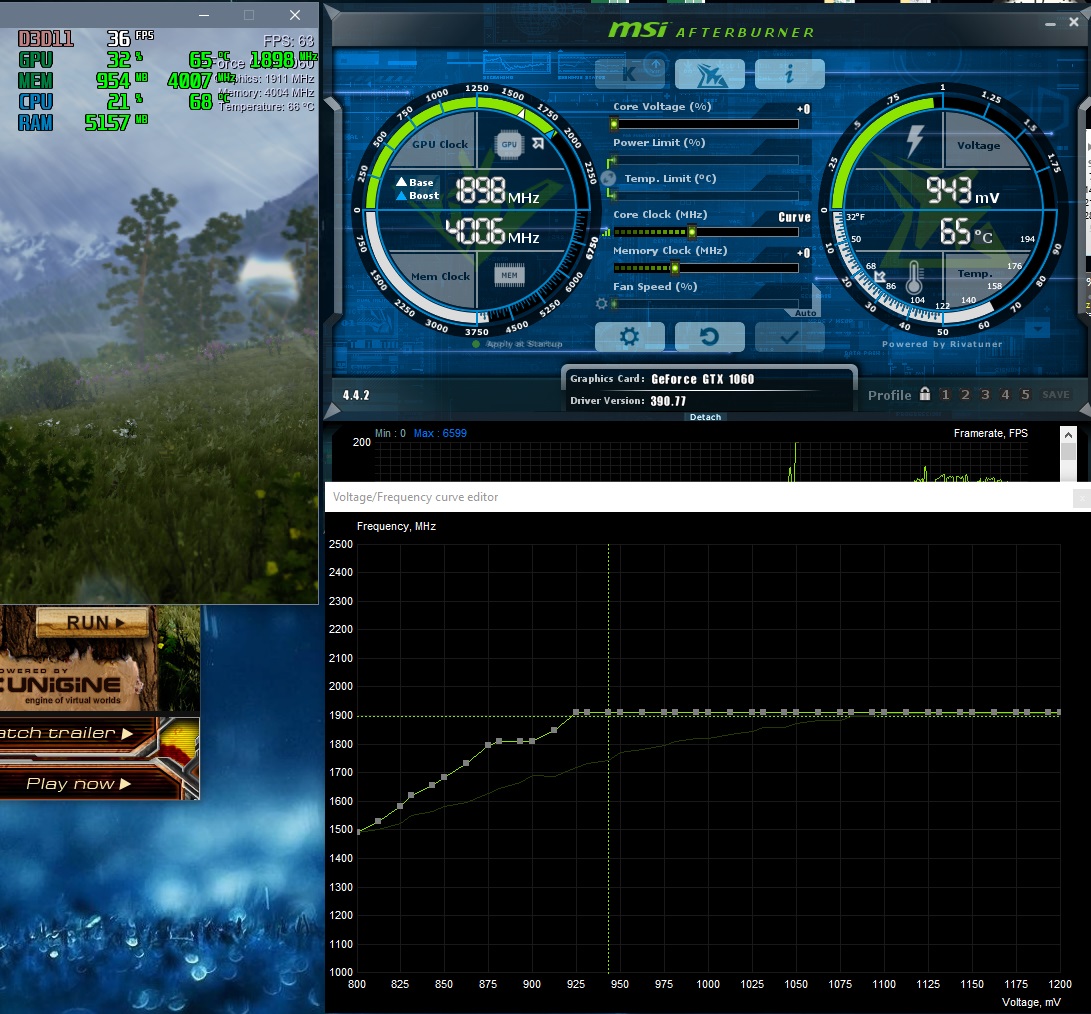Click the '1898 MHz' GPU clock readout on the gauge
Screen dimensions: 1091x1014
pos(497,190)
